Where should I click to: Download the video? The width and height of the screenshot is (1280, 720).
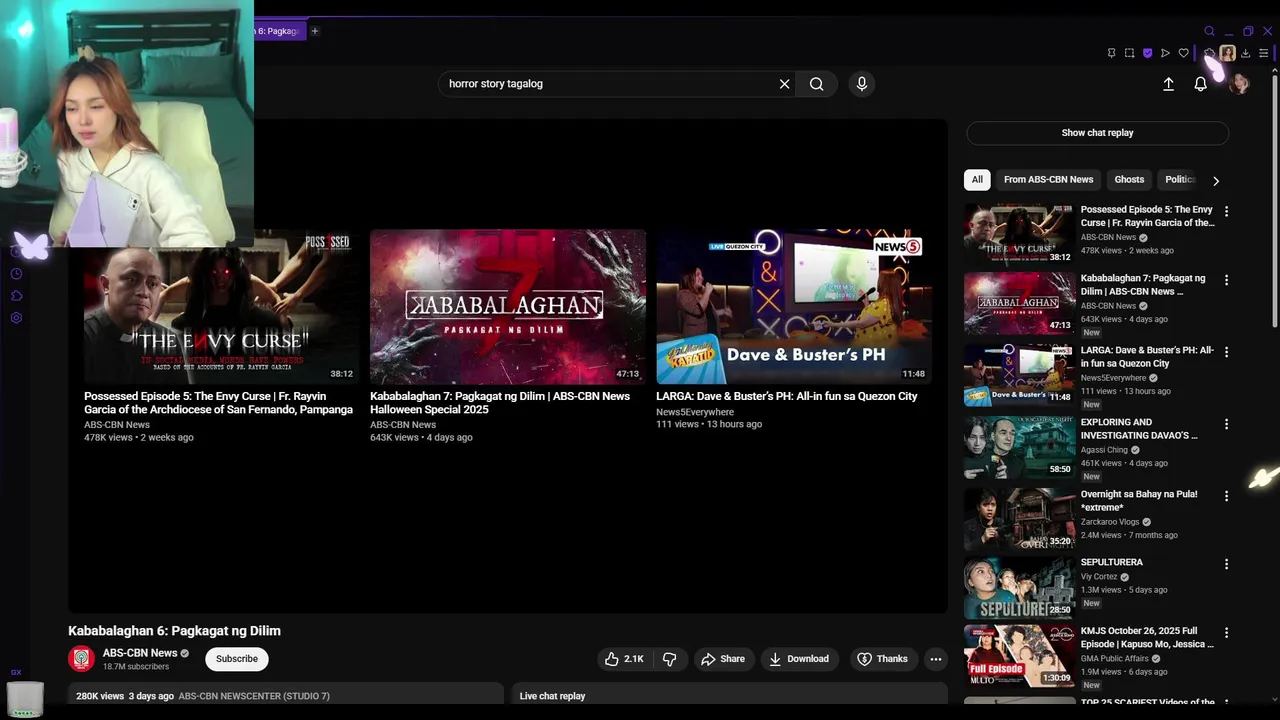[x=799, y=659]
